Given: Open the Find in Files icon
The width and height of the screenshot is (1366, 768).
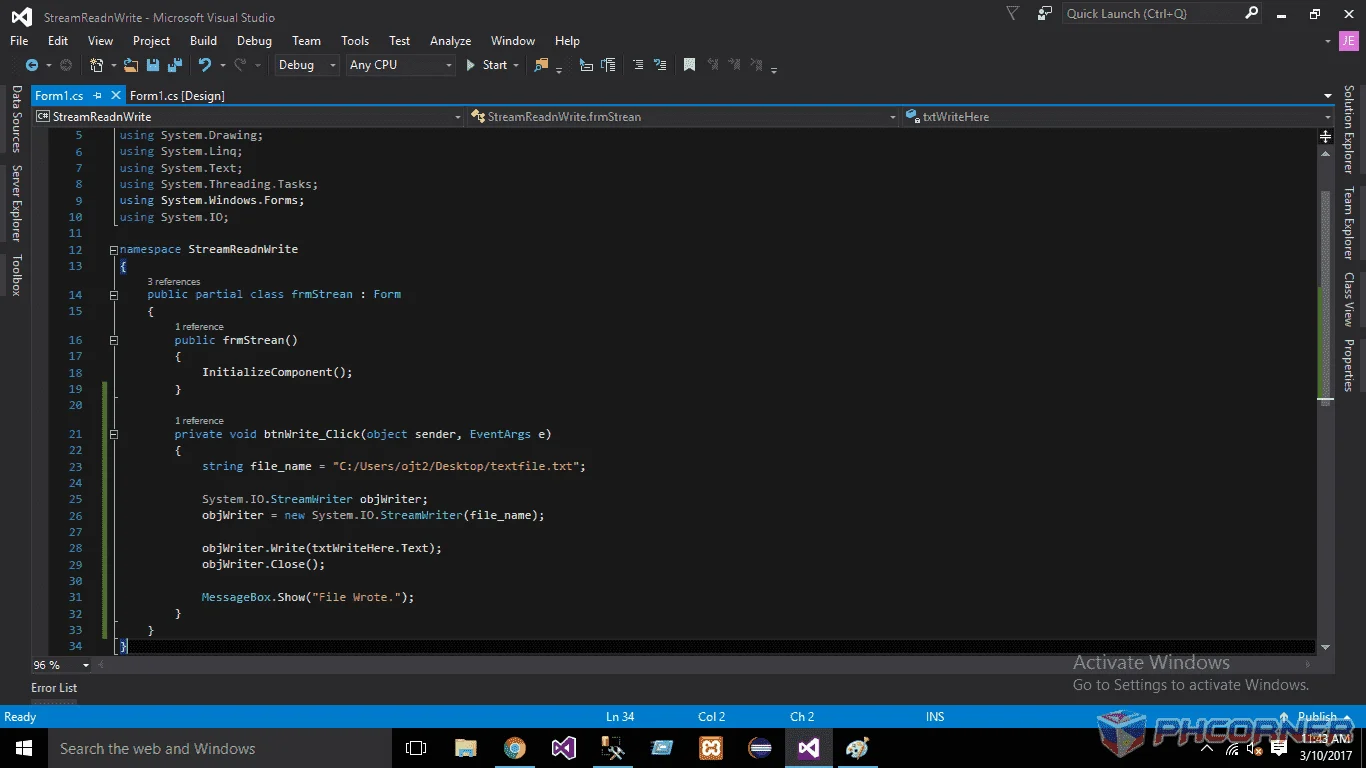Looking at the screenshot, I should point(541,65).
